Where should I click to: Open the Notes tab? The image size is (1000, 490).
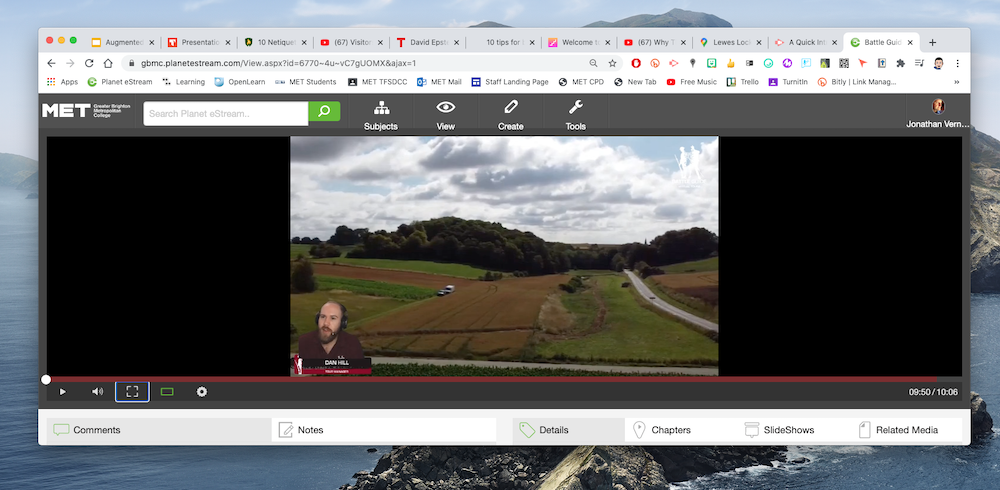pos(384,430)
